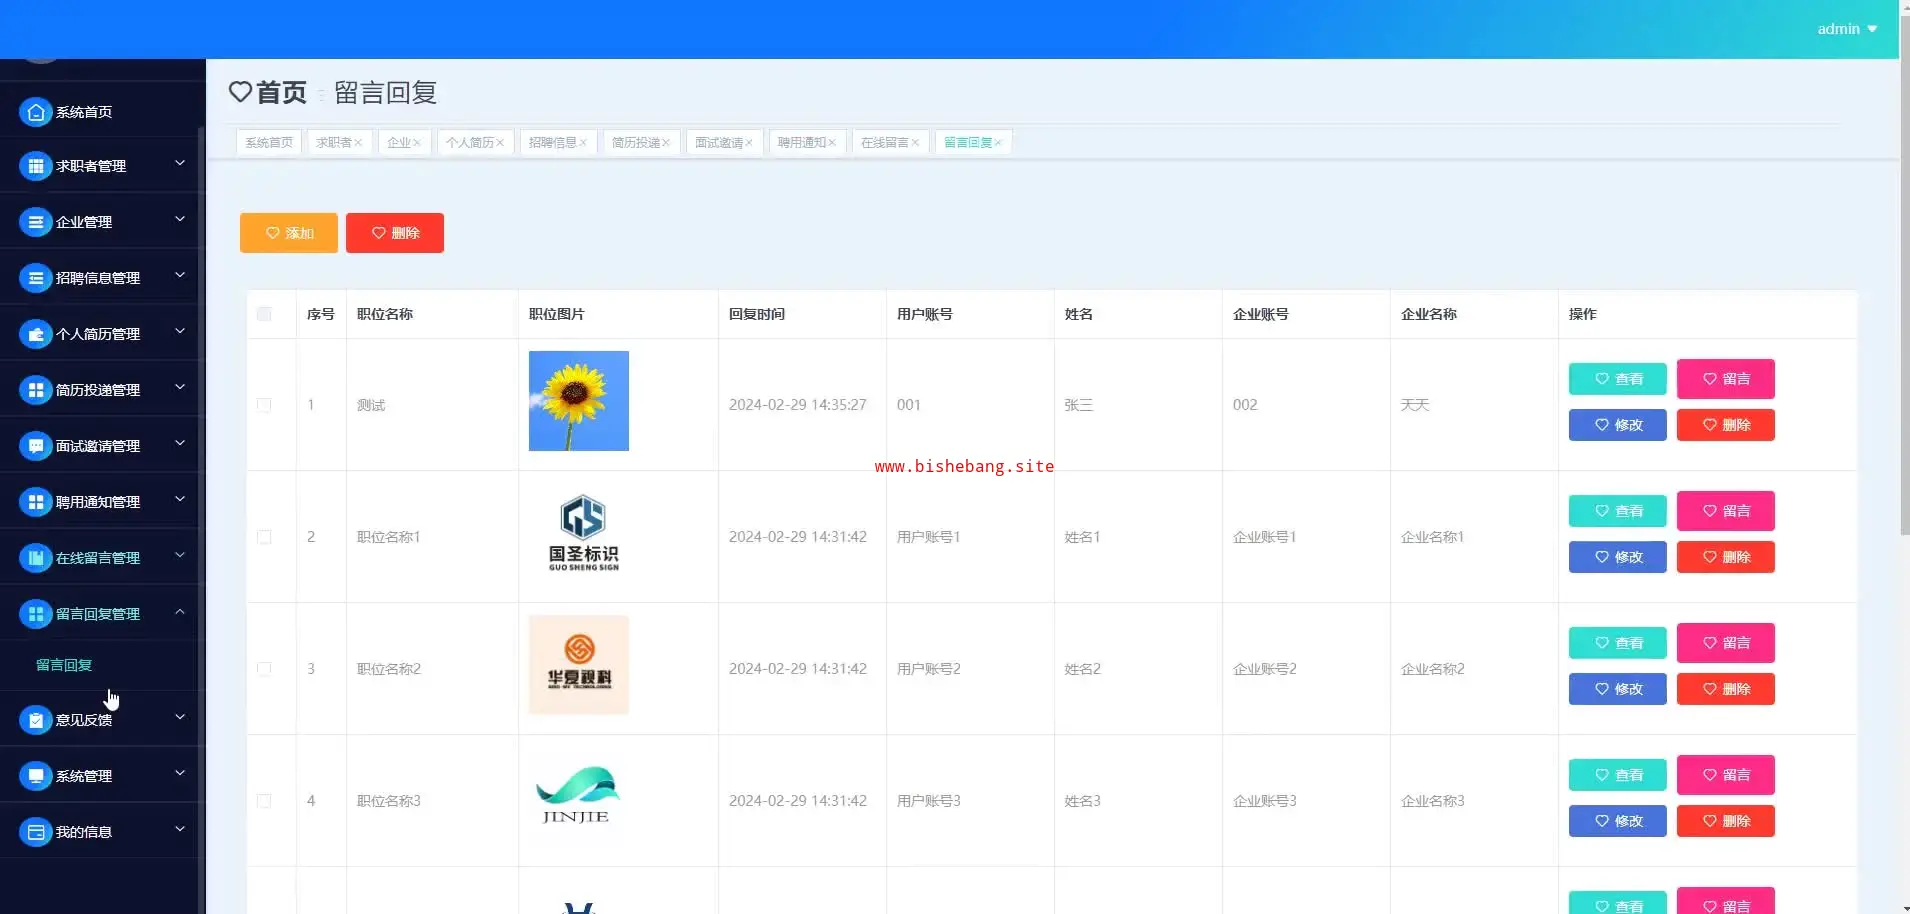
Task: Open the 留言回复 submenu item
Action: 64,665
